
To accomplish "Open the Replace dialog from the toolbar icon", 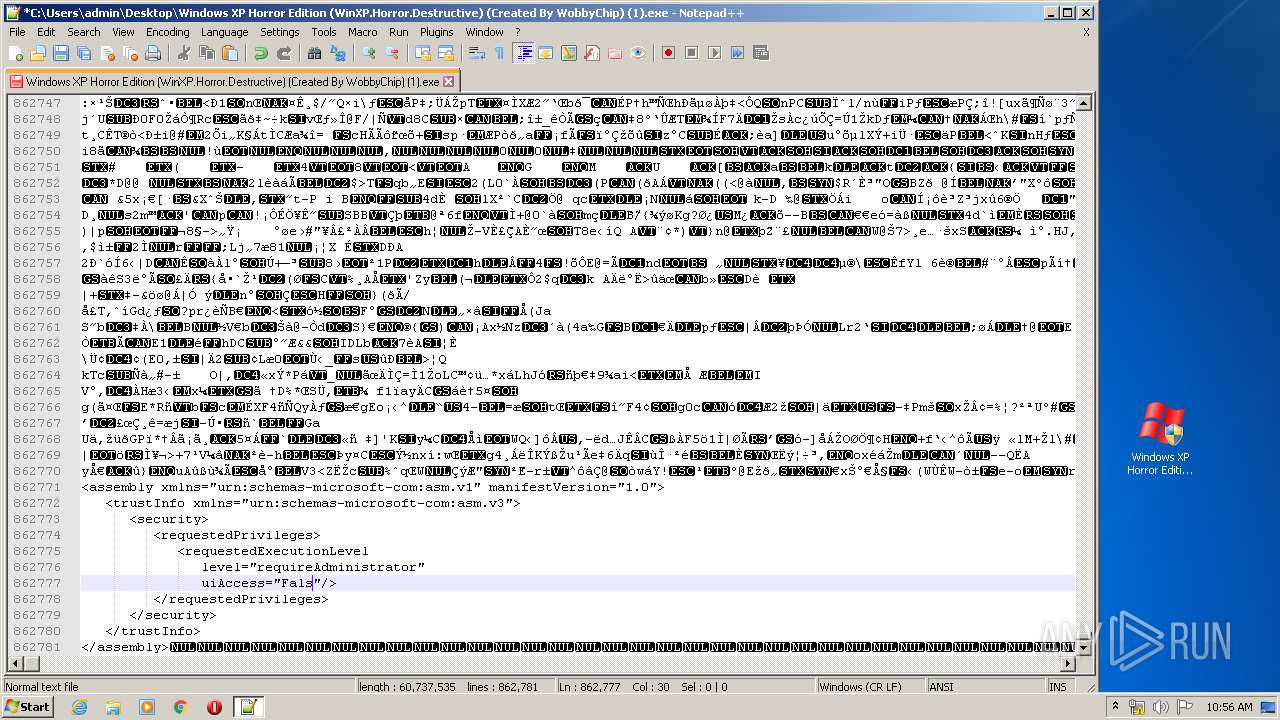I will pos(337,53).
